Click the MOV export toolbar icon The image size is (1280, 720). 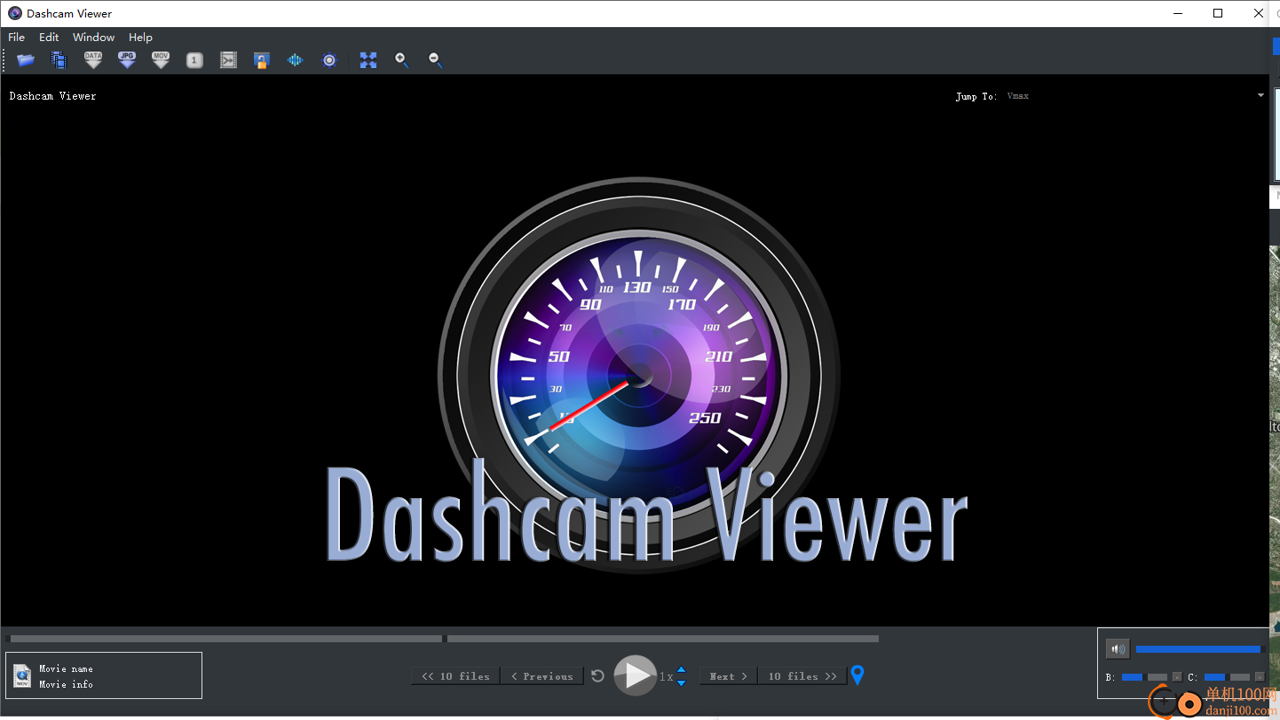point(161,60)
